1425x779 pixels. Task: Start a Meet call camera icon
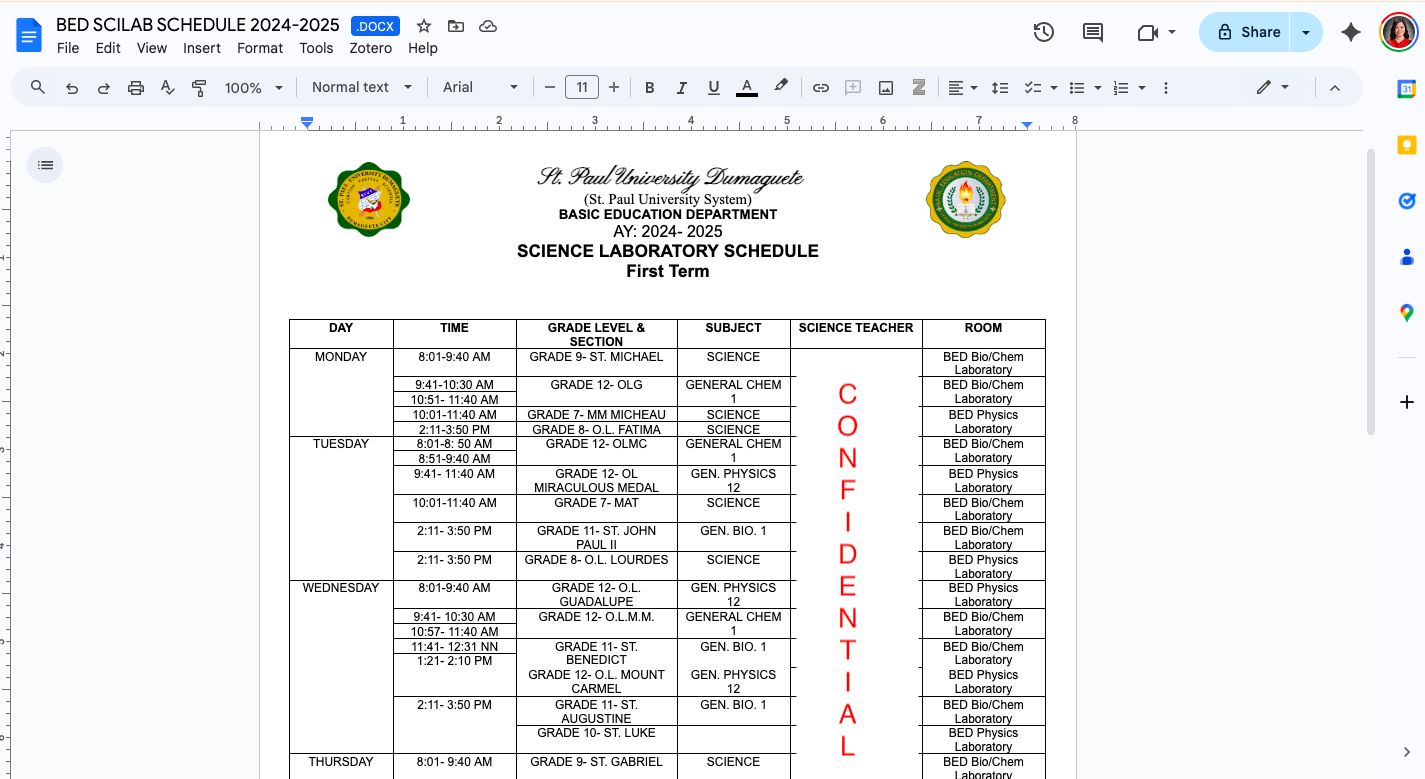point(1147,33)
